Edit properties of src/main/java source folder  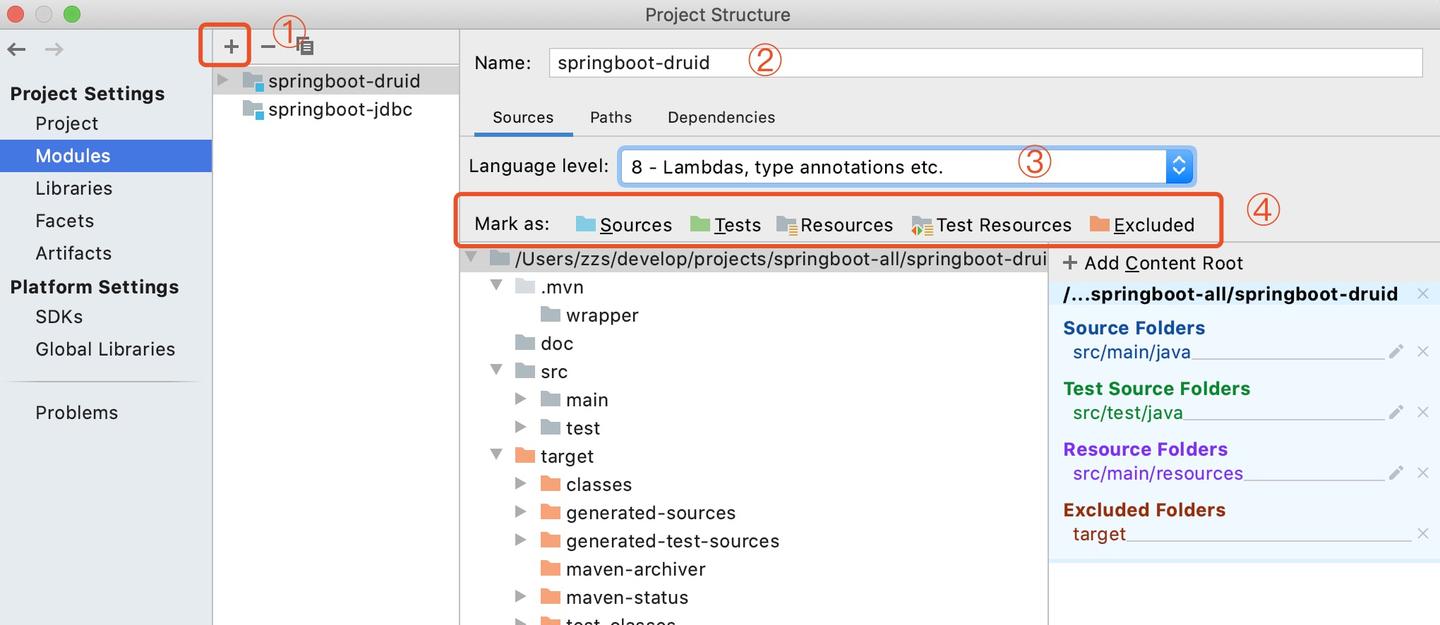[x=1396, y=351]
